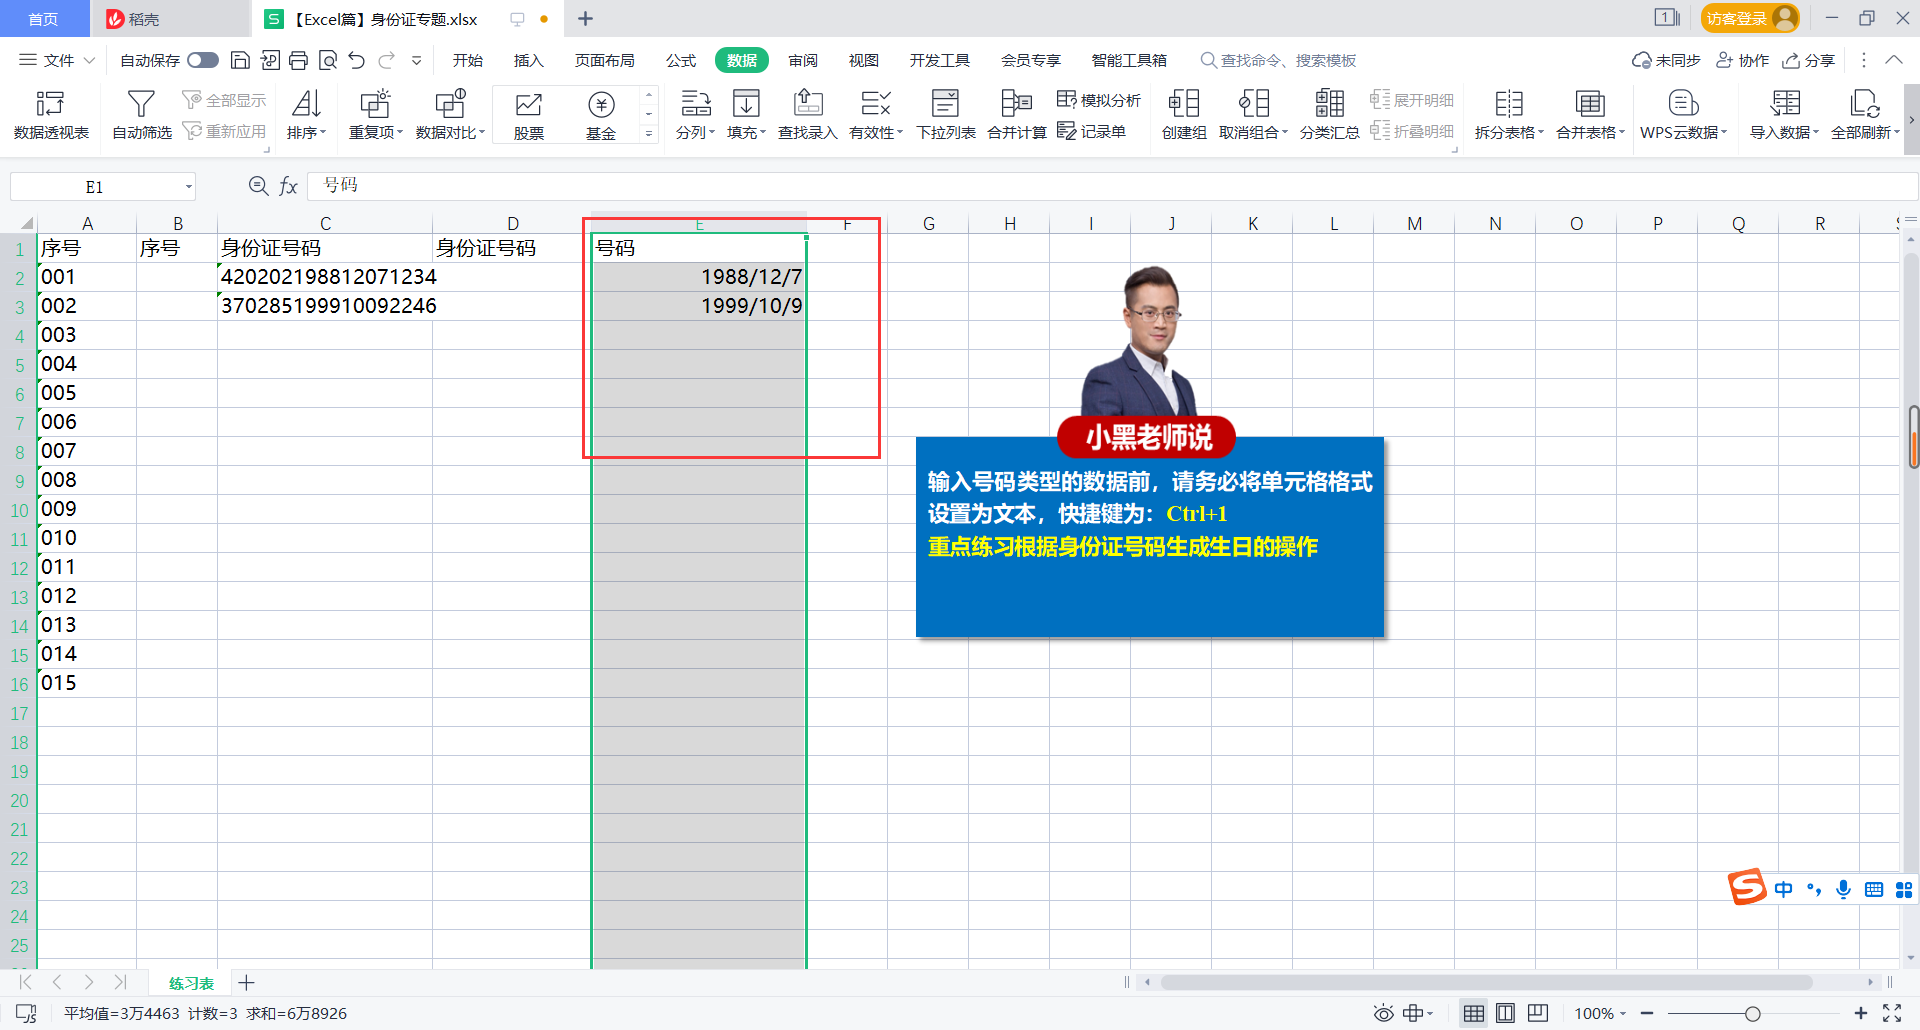Click cell A2 containing 001
This screenshot has height=1030, width=1920.
[88, 277]
